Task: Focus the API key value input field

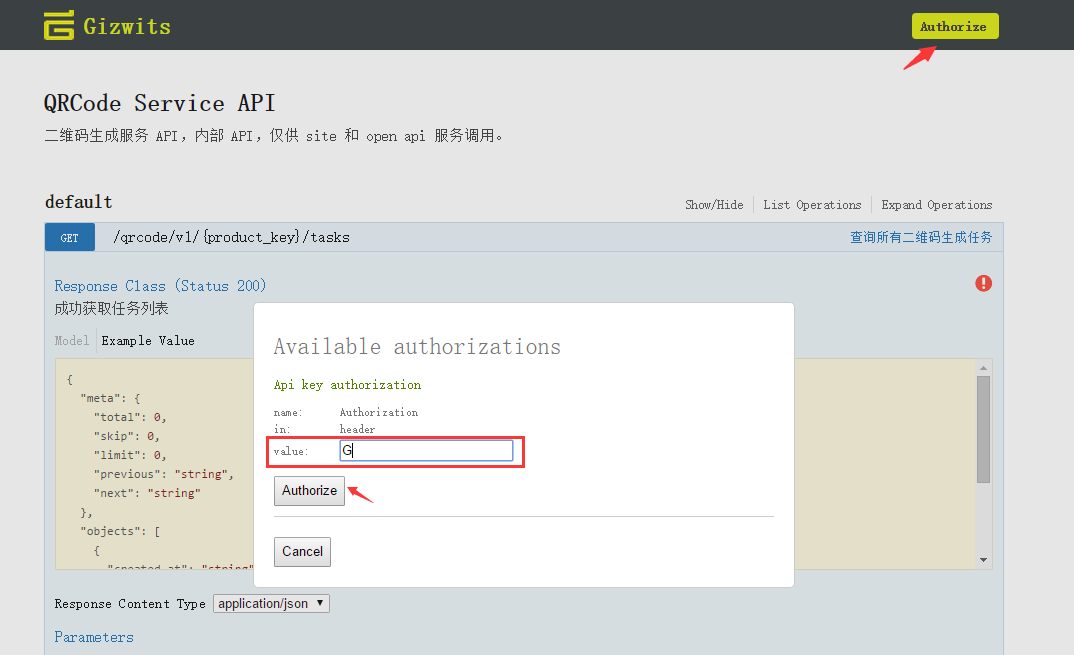Action: tap(426, 451)
